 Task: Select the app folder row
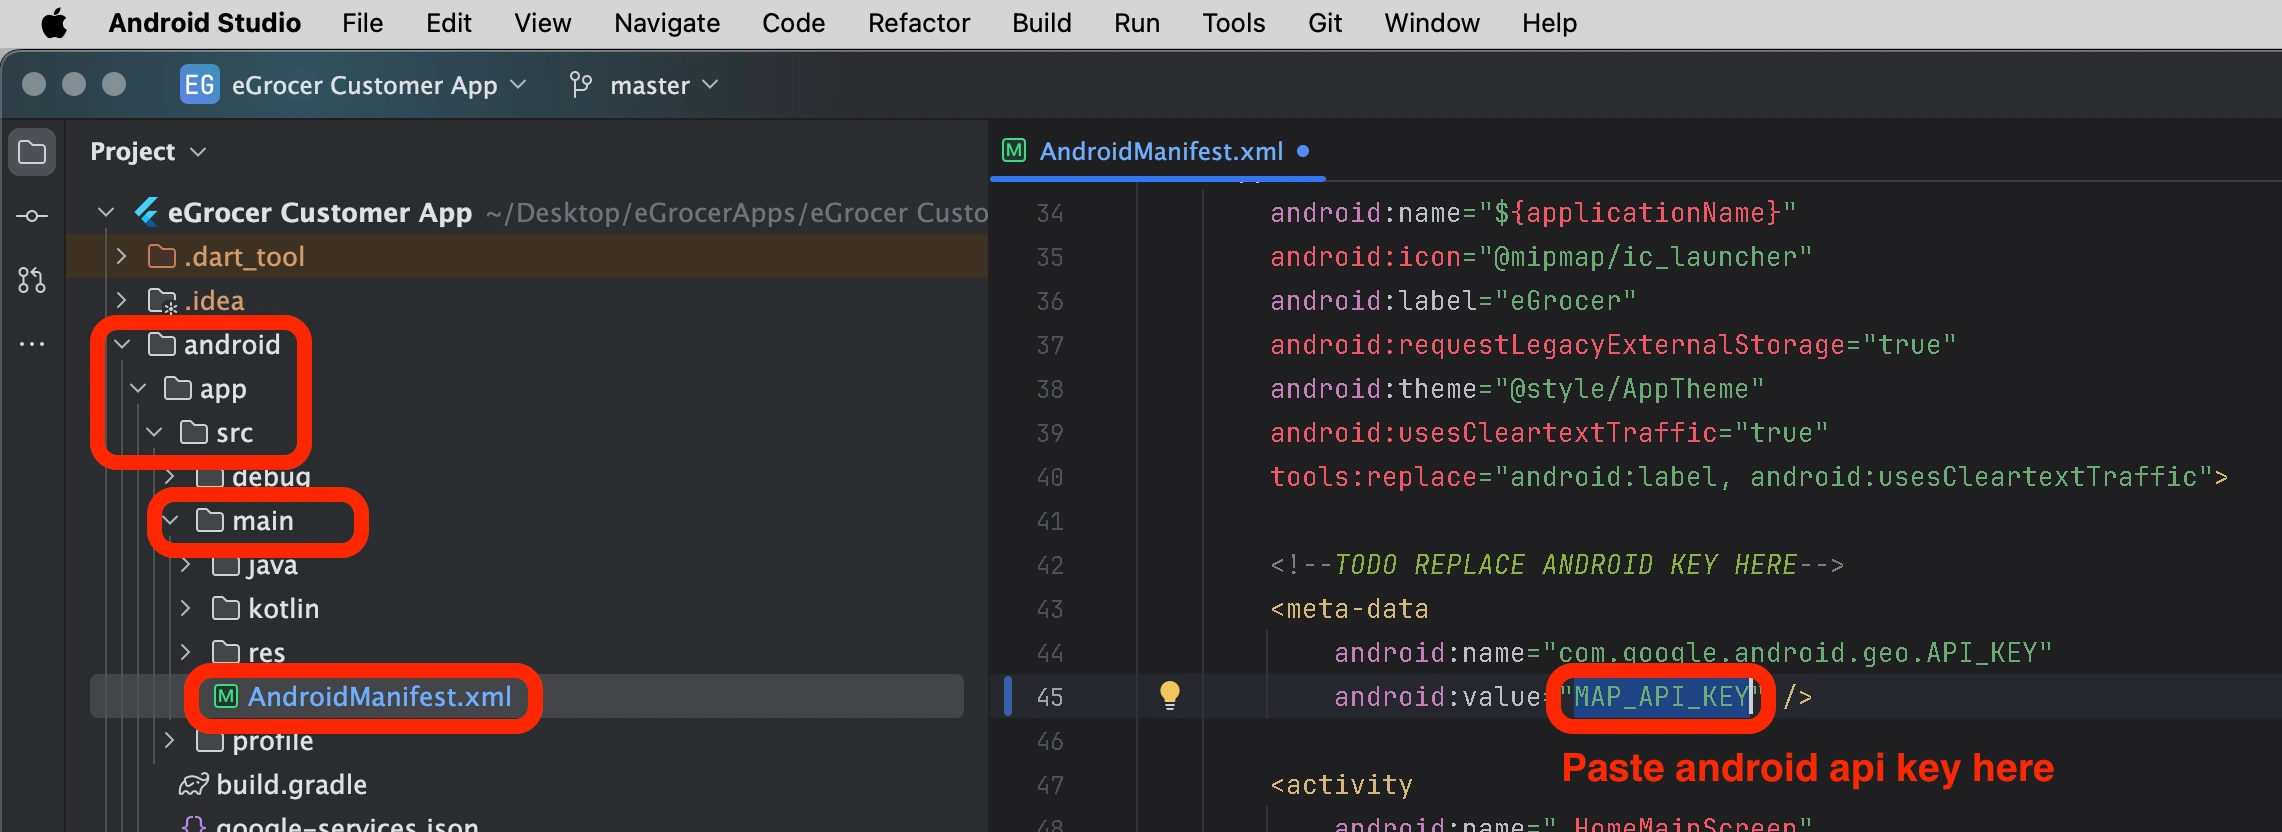tap(527, 388)
